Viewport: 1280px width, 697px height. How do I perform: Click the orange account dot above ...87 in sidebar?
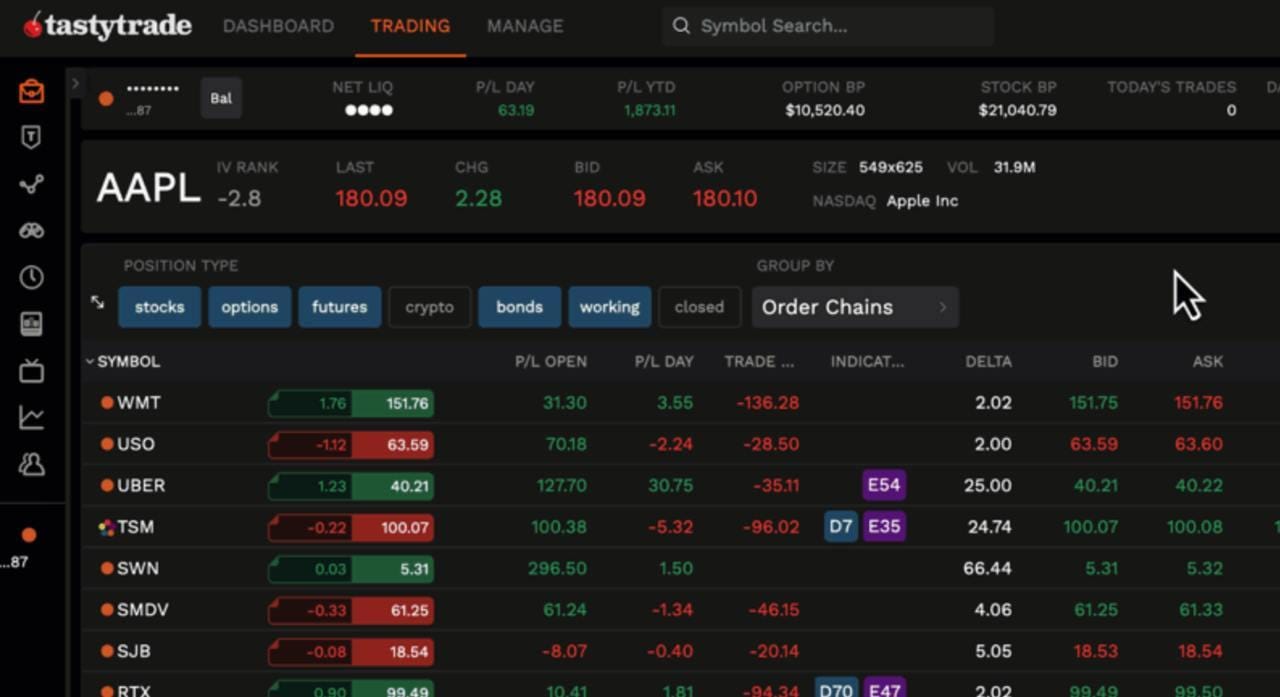(x=29, y=535)
